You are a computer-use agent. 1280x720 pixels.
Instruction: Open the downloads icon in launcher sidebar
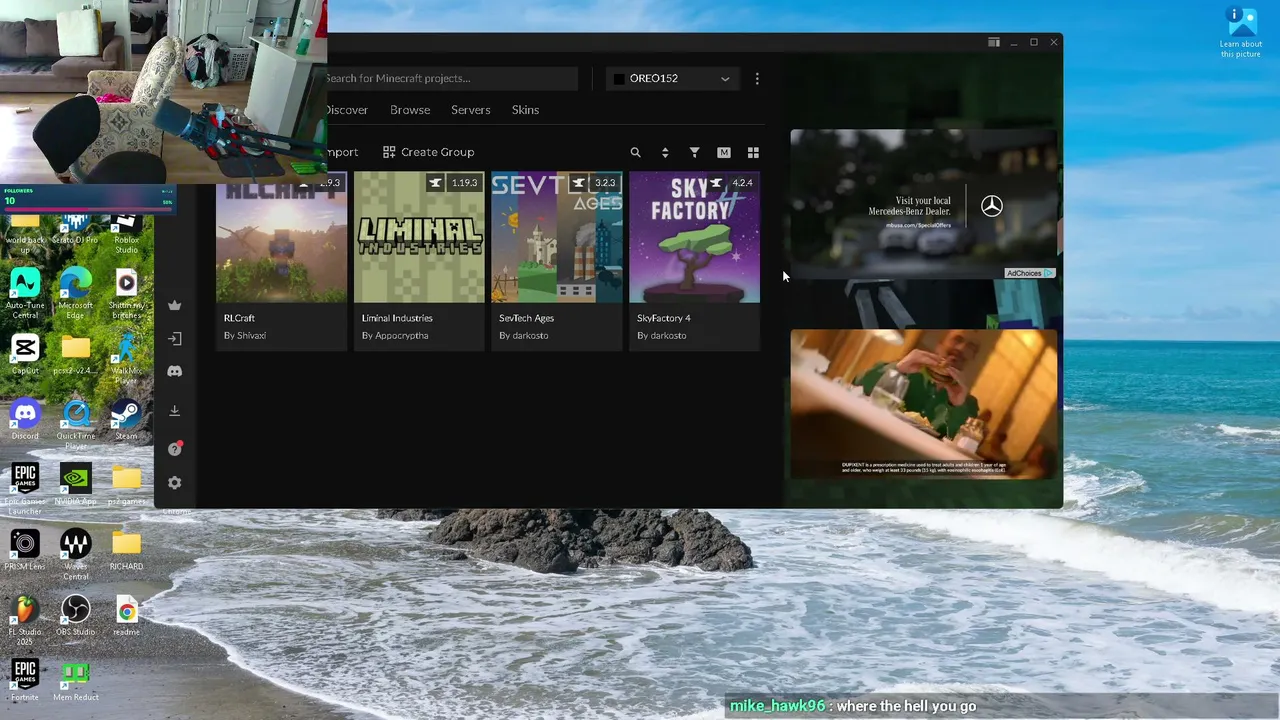pyautogui.click(x=175, y=411)
